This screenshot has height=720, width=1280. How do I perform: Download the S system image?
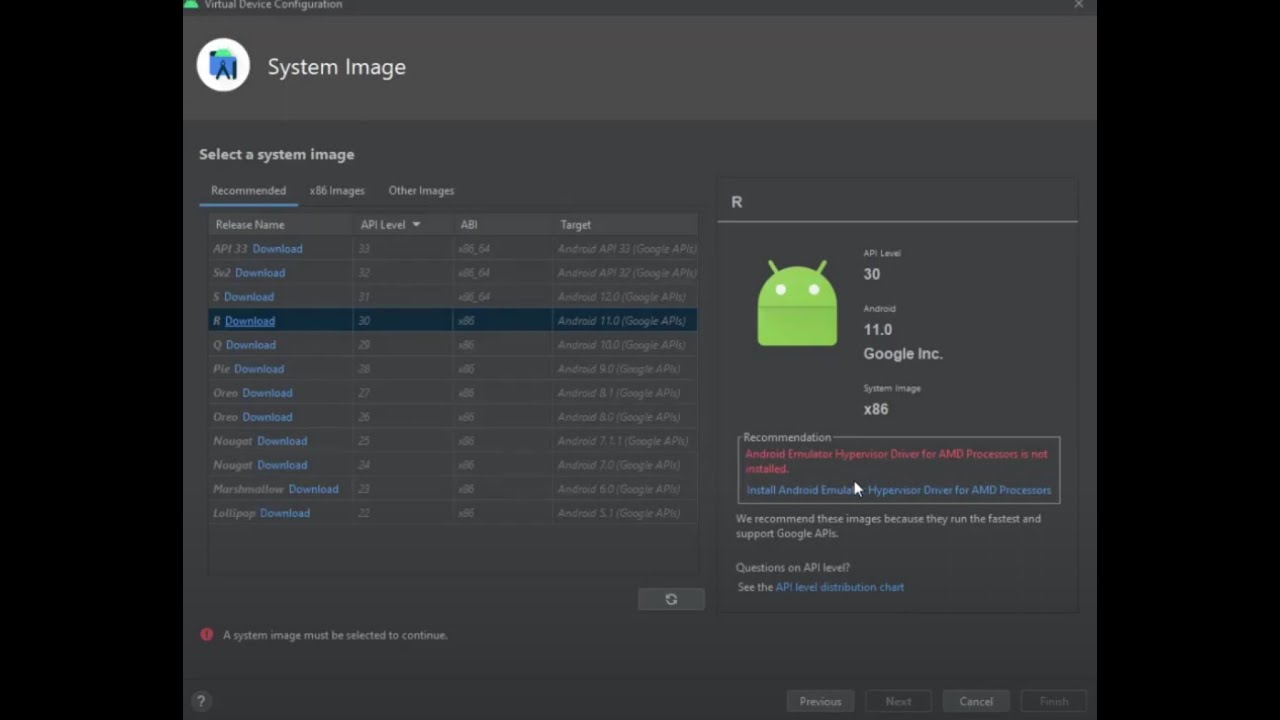coord(249,297)
